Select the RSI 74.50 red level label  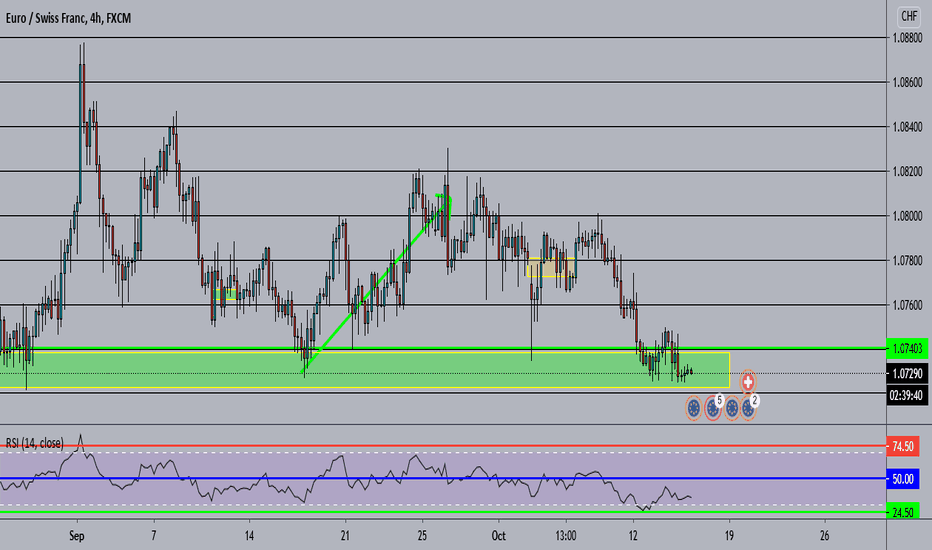click(903, 446)
